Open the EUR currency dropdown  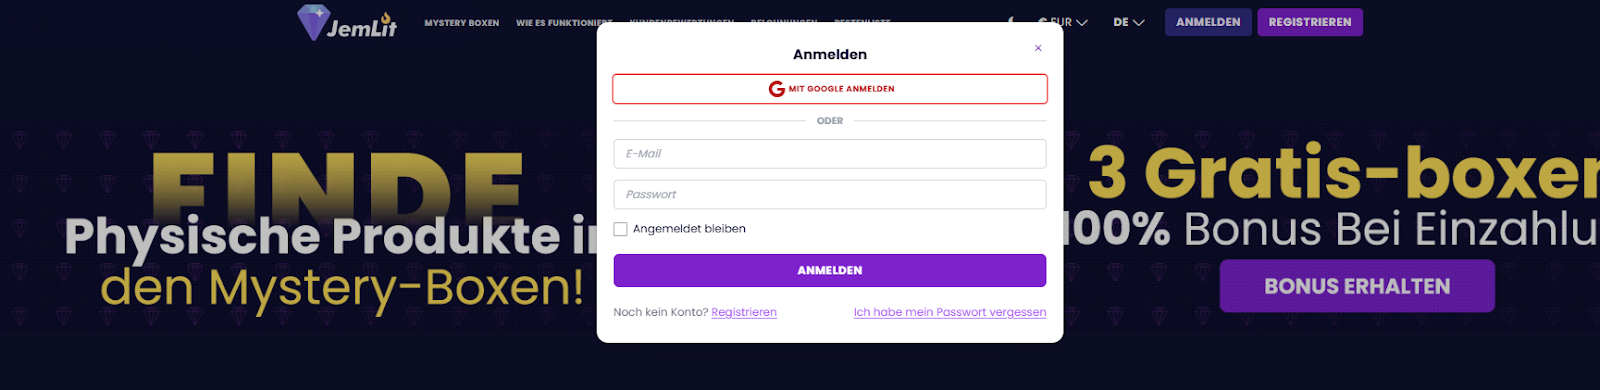[1063, 22]
